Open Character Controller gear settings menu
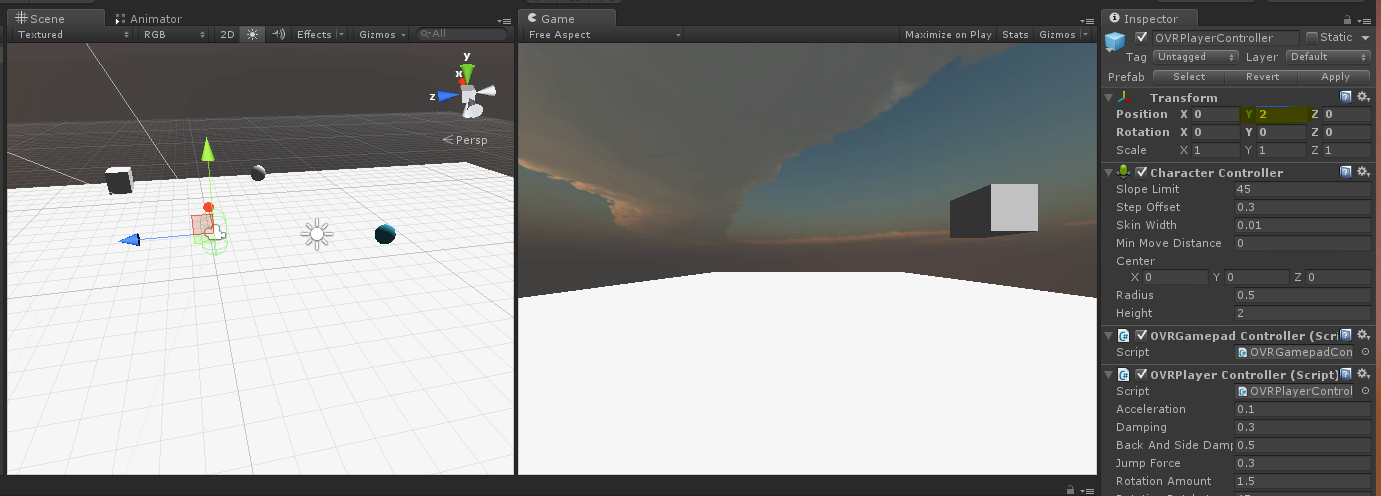The image size is (1381, 496). tap(1362, 172)
